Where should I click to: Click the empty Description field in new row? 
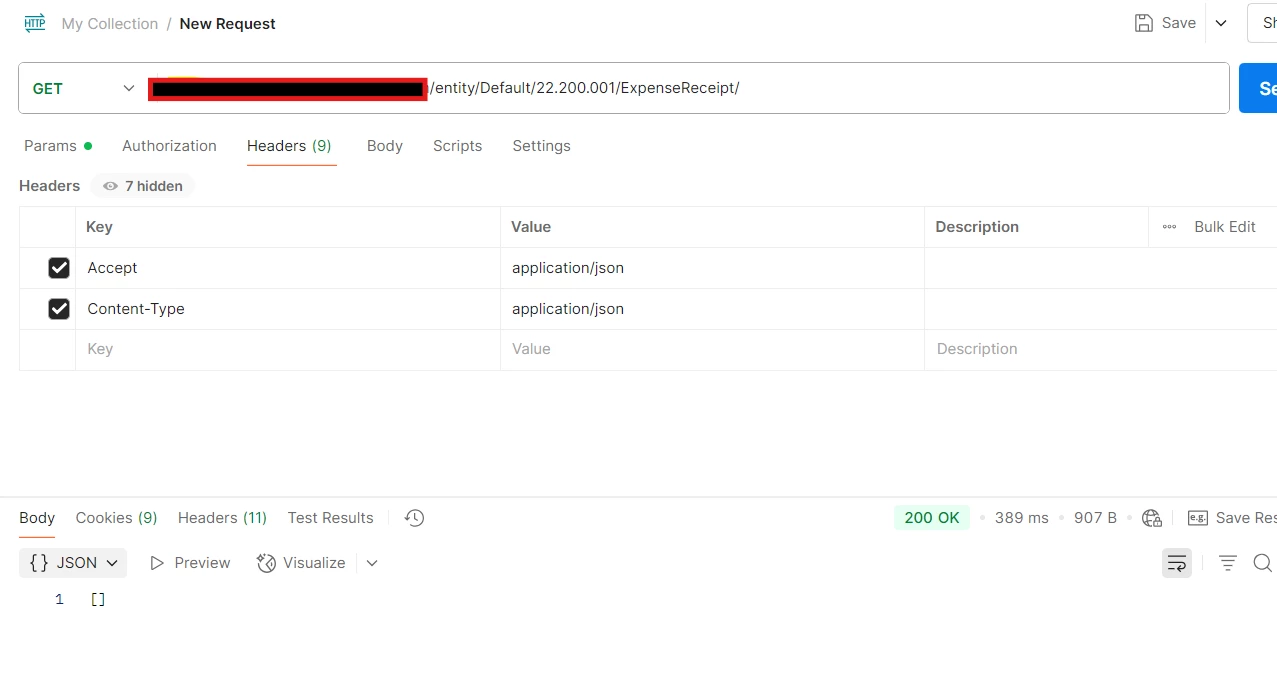pos(1100,350)
